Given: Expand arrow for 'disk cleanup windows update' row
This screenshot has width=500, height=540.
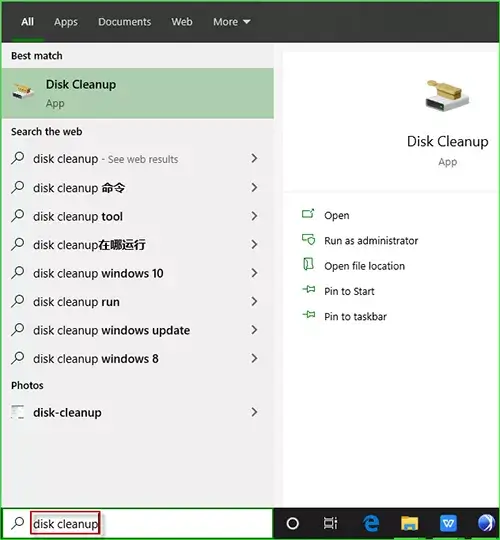Looking at the screenshot, I should tap(254, 330).
